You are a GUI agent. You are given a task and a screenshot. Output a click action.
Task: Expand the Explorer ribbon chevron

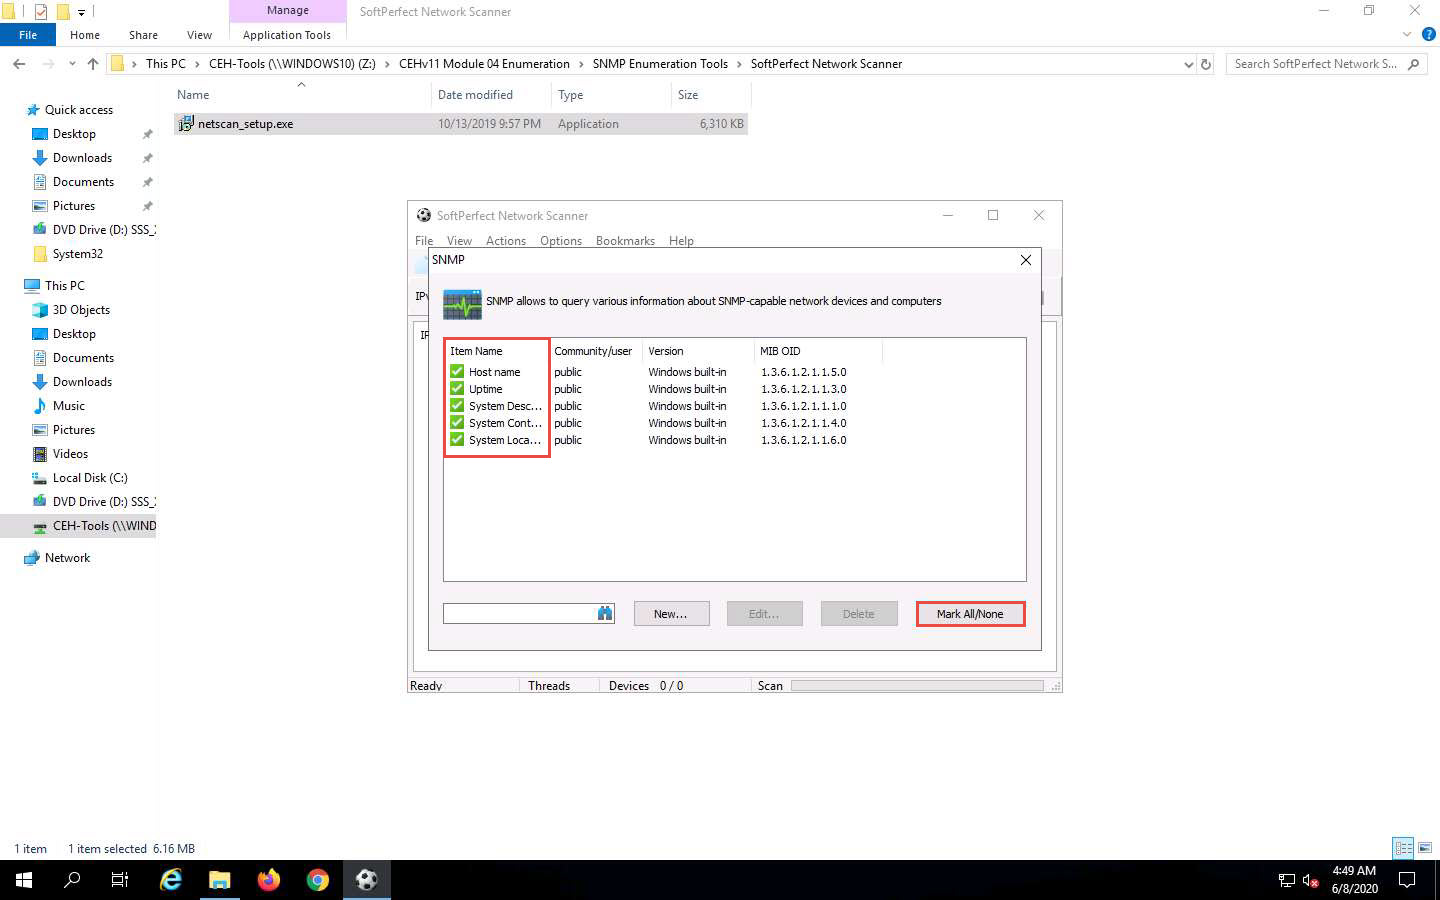tap(1407, 34)
